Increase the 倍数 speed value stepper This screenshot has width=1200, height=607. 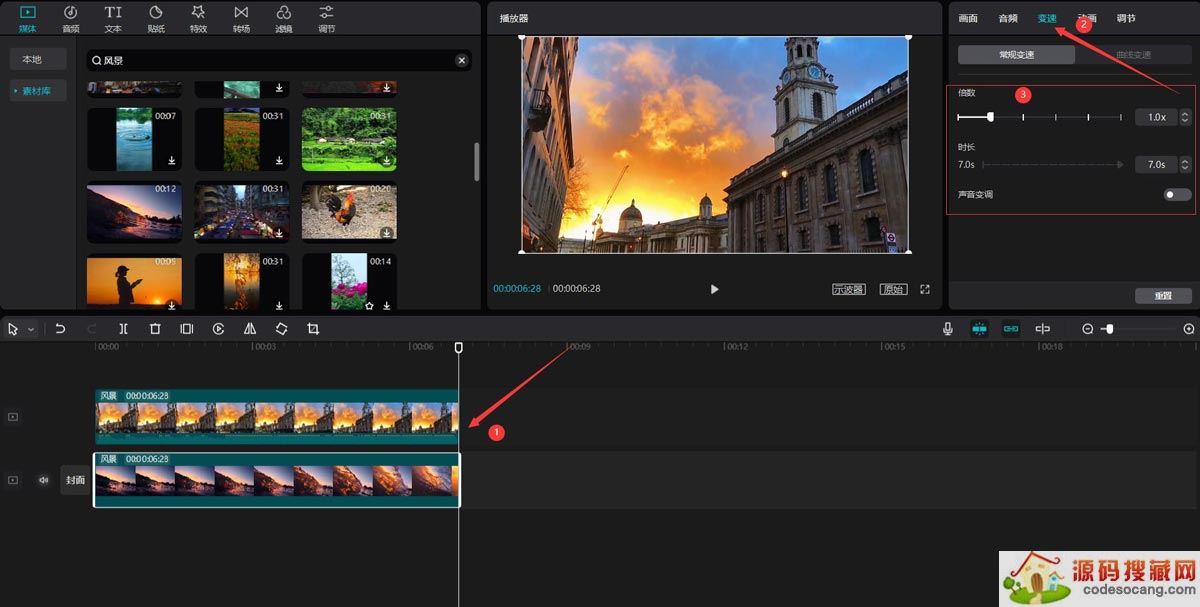click(x=1185, y=113)
